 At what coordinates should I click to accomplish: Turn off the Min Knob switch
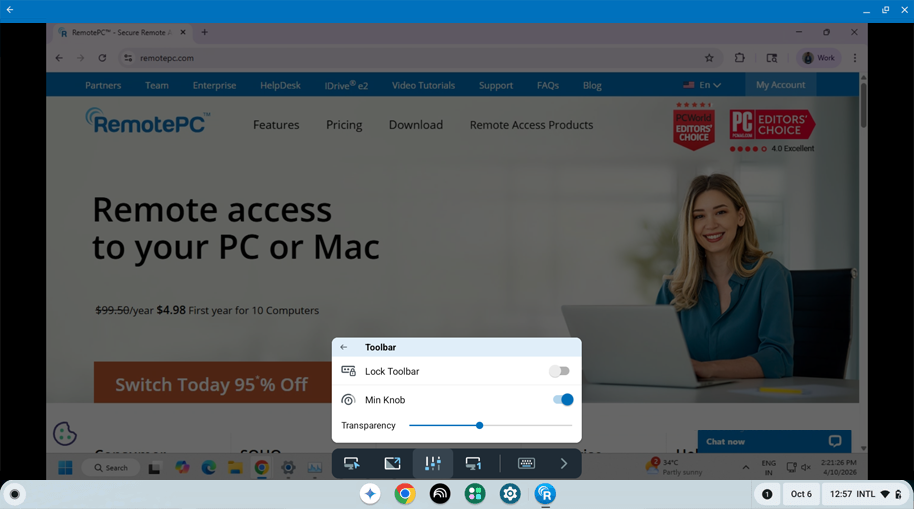(x=563, y=399)
